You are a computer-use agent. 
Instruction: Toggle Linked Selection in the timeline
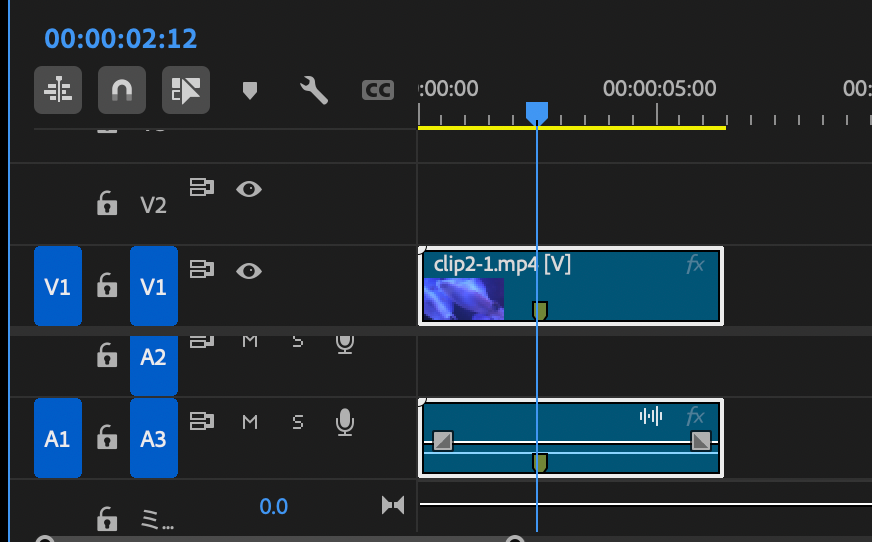click(x=186, y=90)
